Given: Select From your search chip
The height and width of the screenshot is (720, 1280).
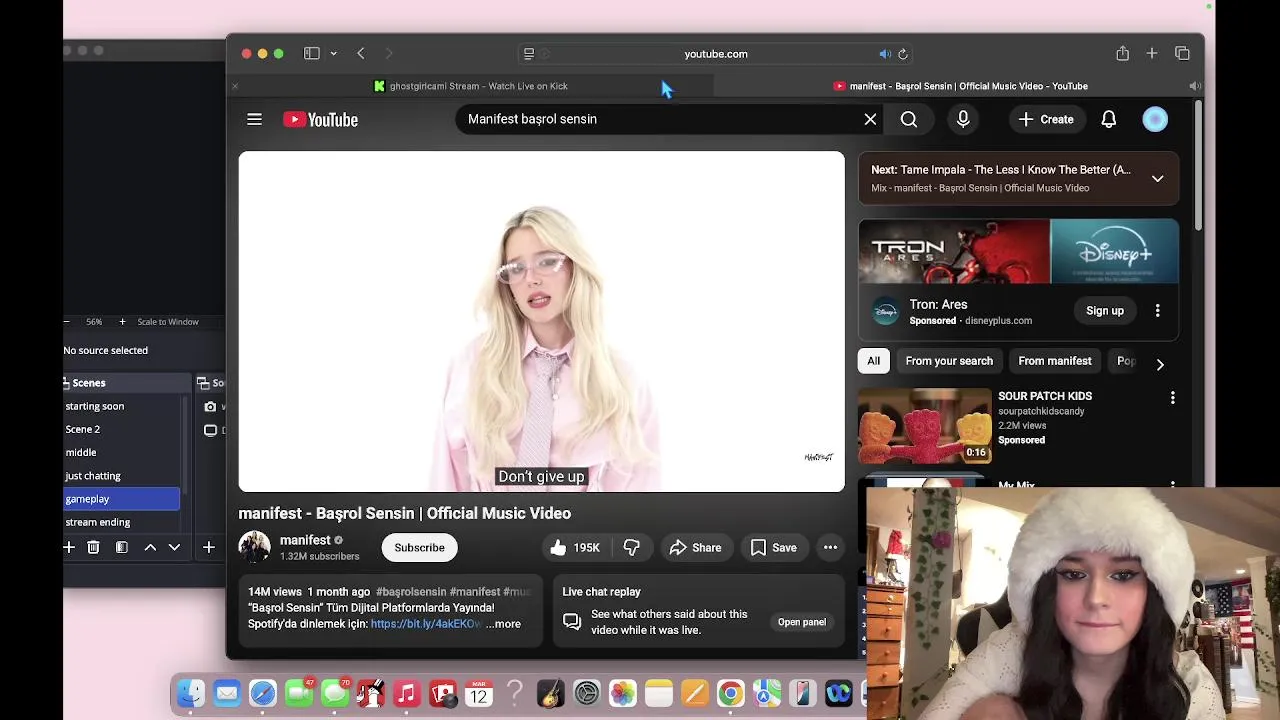Looking at the screenshot, I should 949,361.
